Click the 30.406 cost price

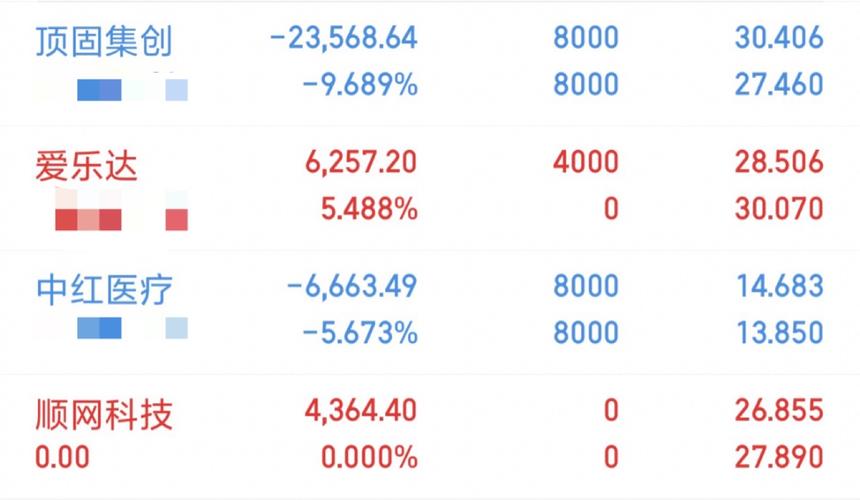[x=778, y=38]
